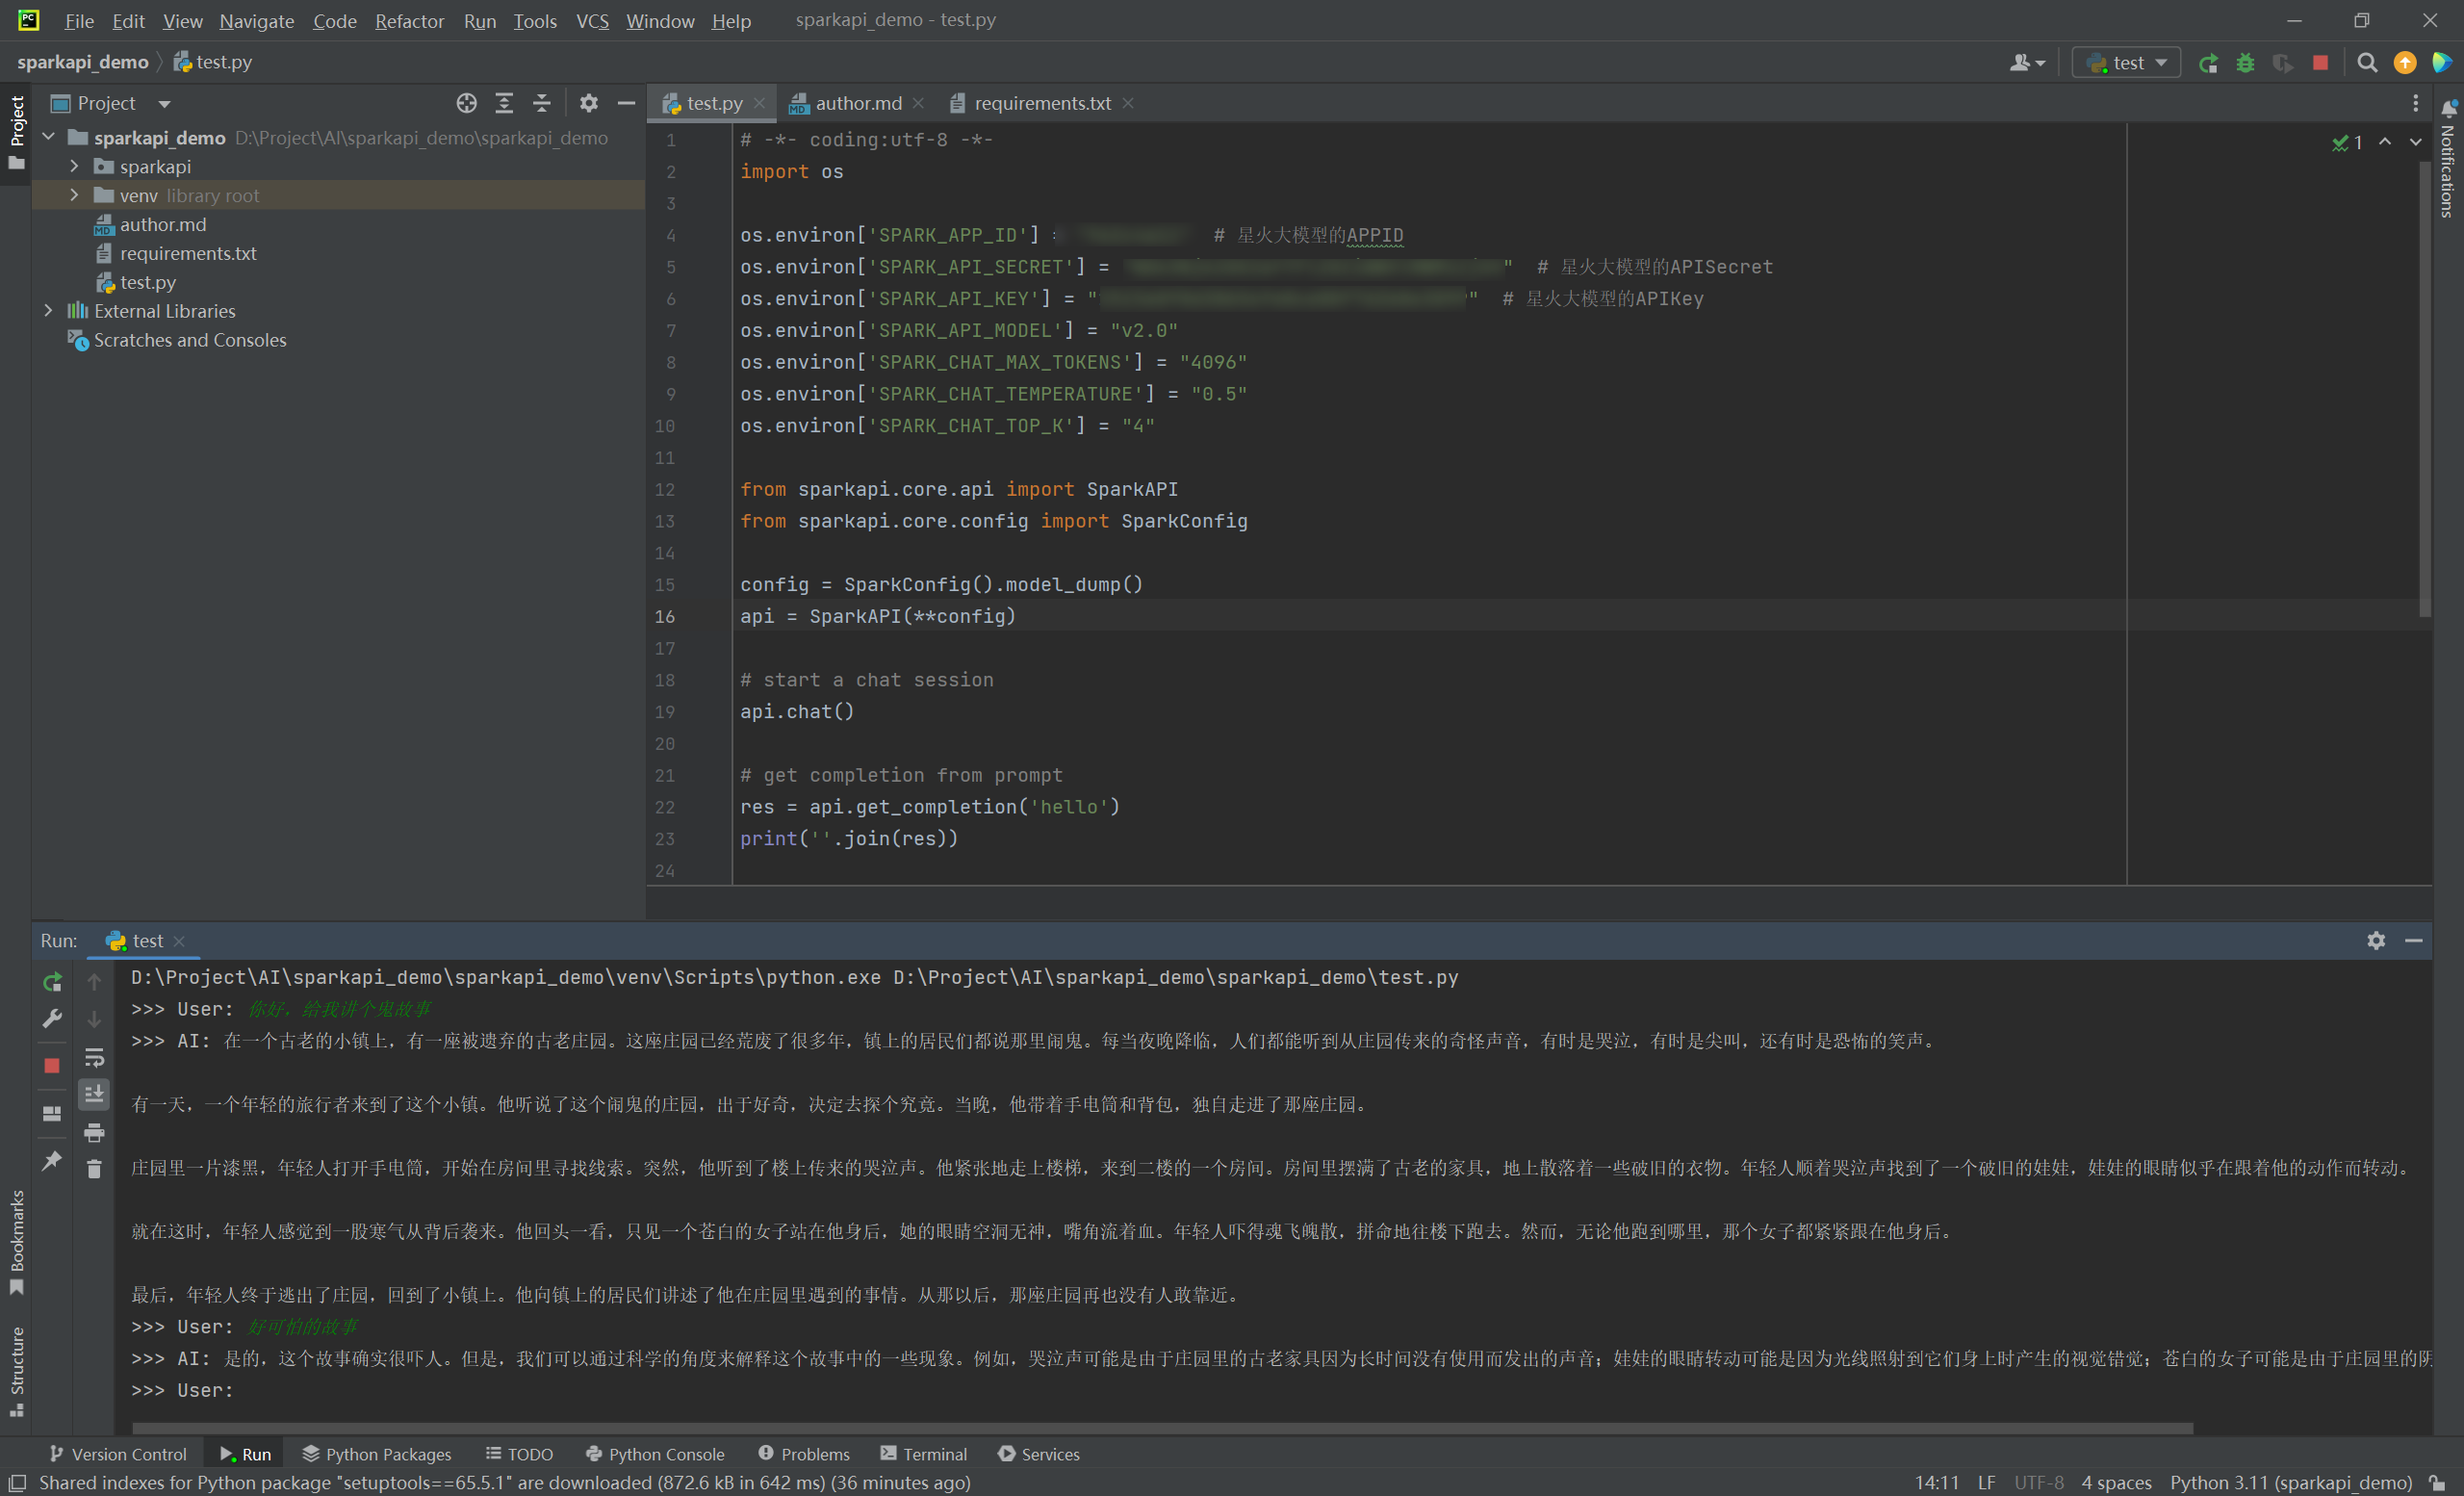2464x1496 pixels.
Task: Open inspections widget showing 1 typo
Action: 2347,142
